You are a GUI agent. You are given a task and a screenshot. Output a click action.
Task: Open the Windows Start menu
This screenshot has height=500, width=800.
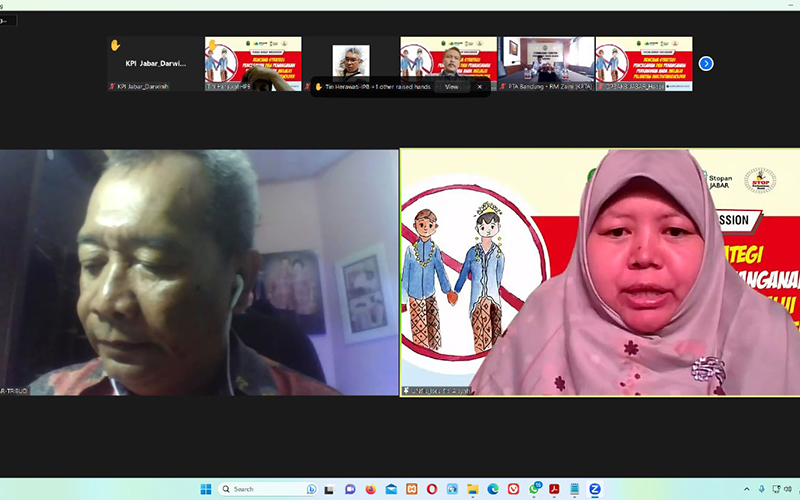coord(206,489)
